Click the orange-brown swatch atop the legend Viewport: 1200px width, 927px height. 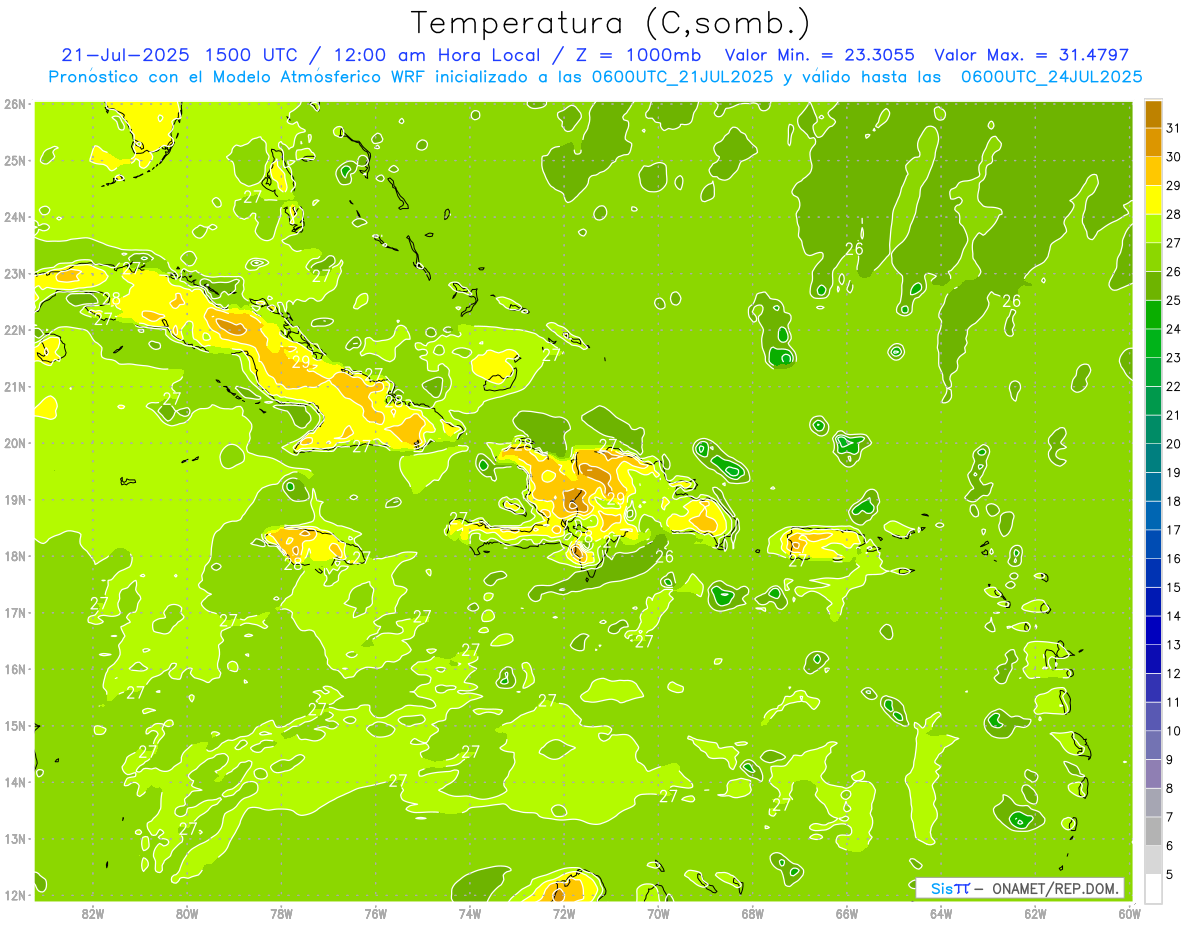[1153, 114]
